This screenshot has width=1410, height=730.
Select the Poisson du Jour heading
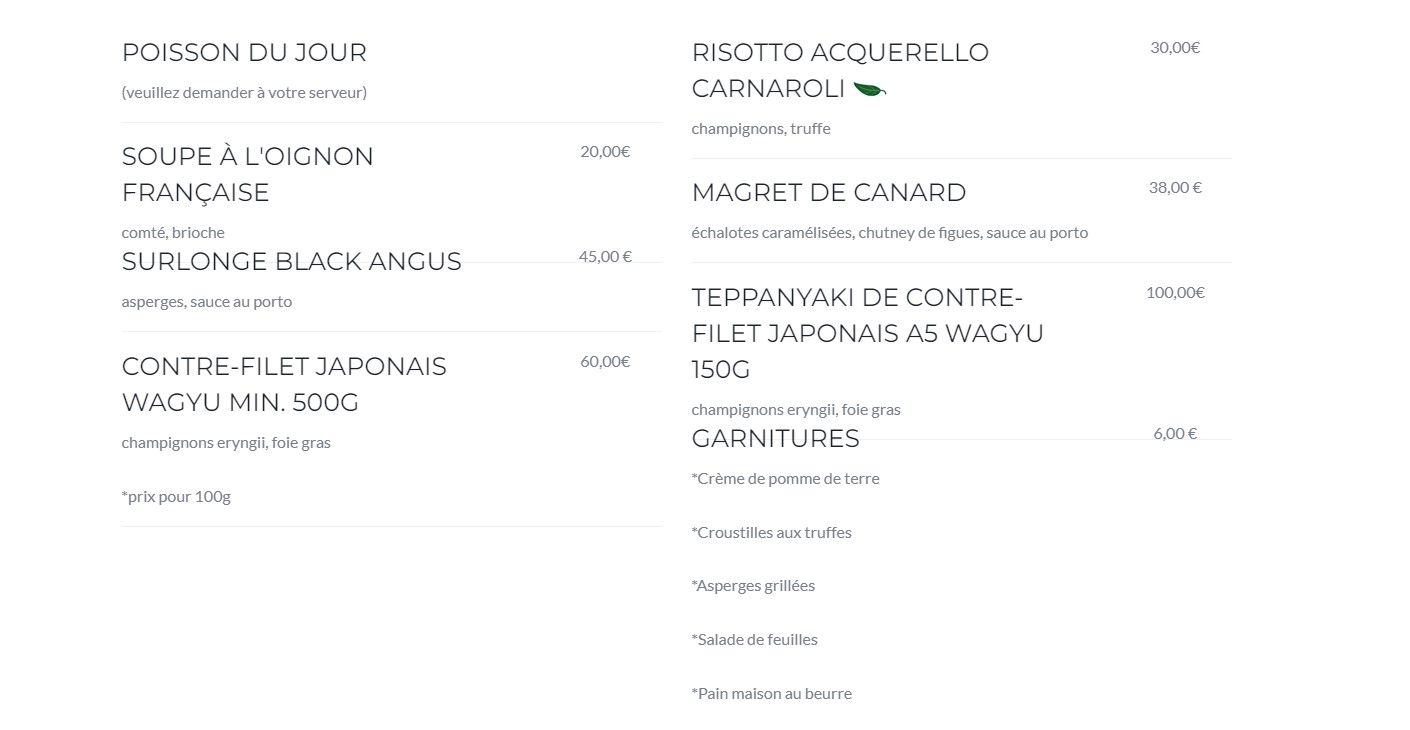coord(244,52)
